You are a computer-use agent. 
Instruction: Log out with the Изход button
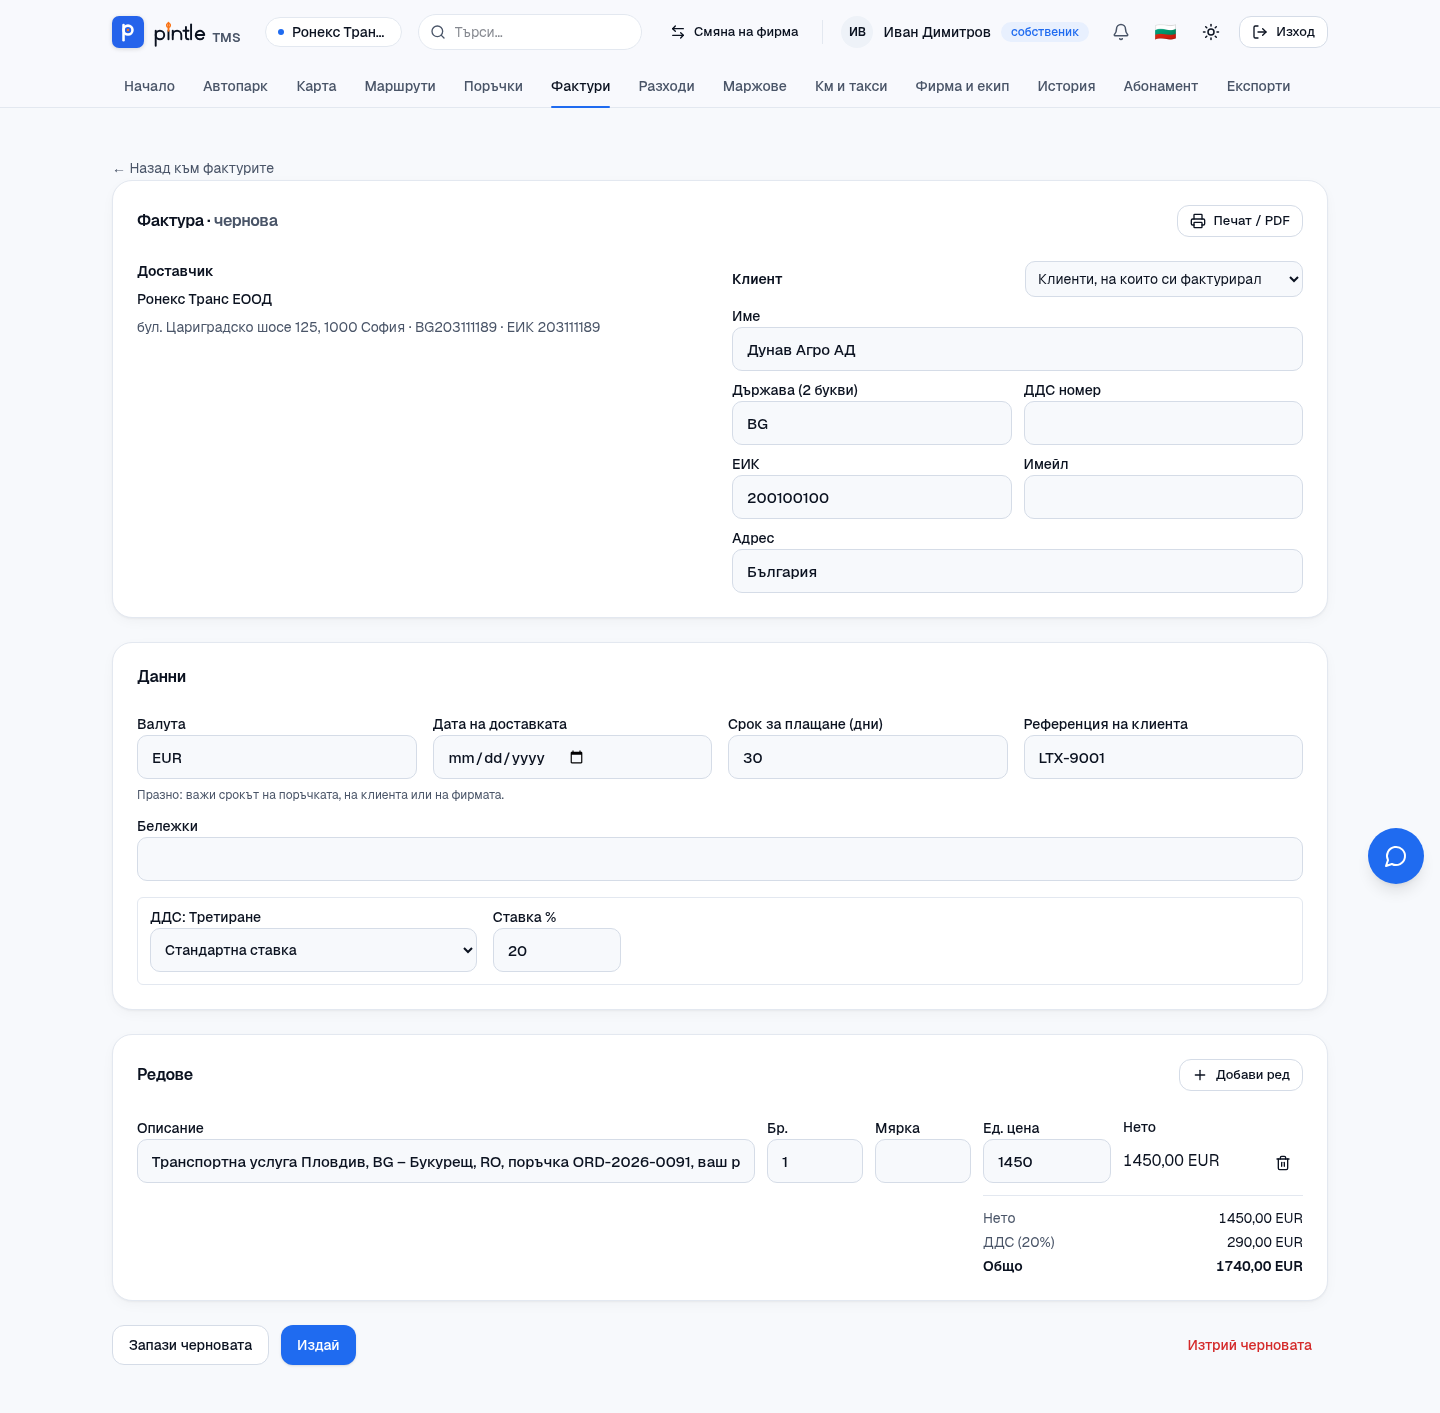(x=1283, y=32)
